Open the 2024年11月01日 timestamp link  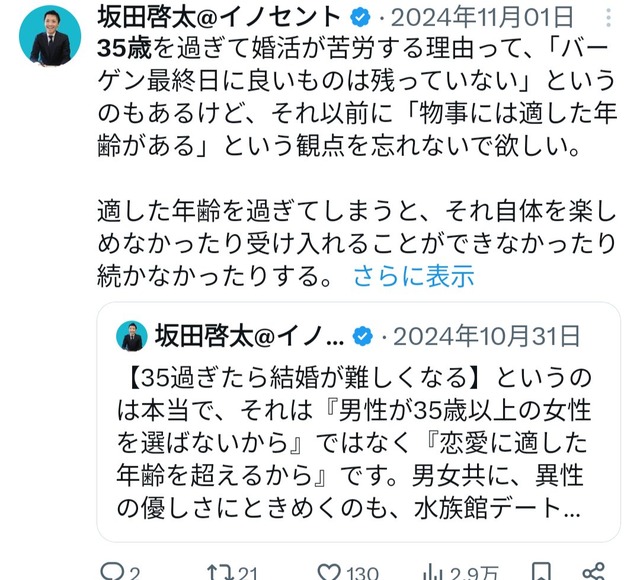click(x=482, y=18)
